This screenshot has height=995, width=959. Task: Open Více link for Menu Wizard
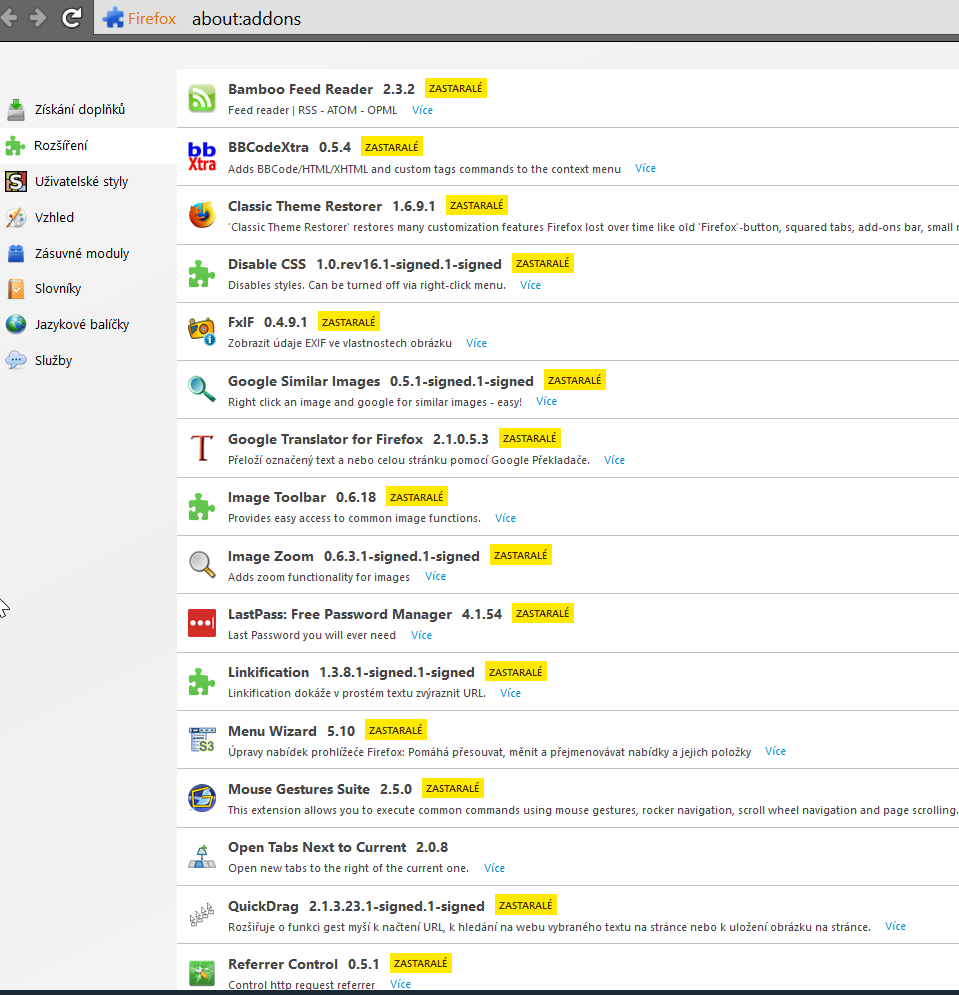pos(776,751)
